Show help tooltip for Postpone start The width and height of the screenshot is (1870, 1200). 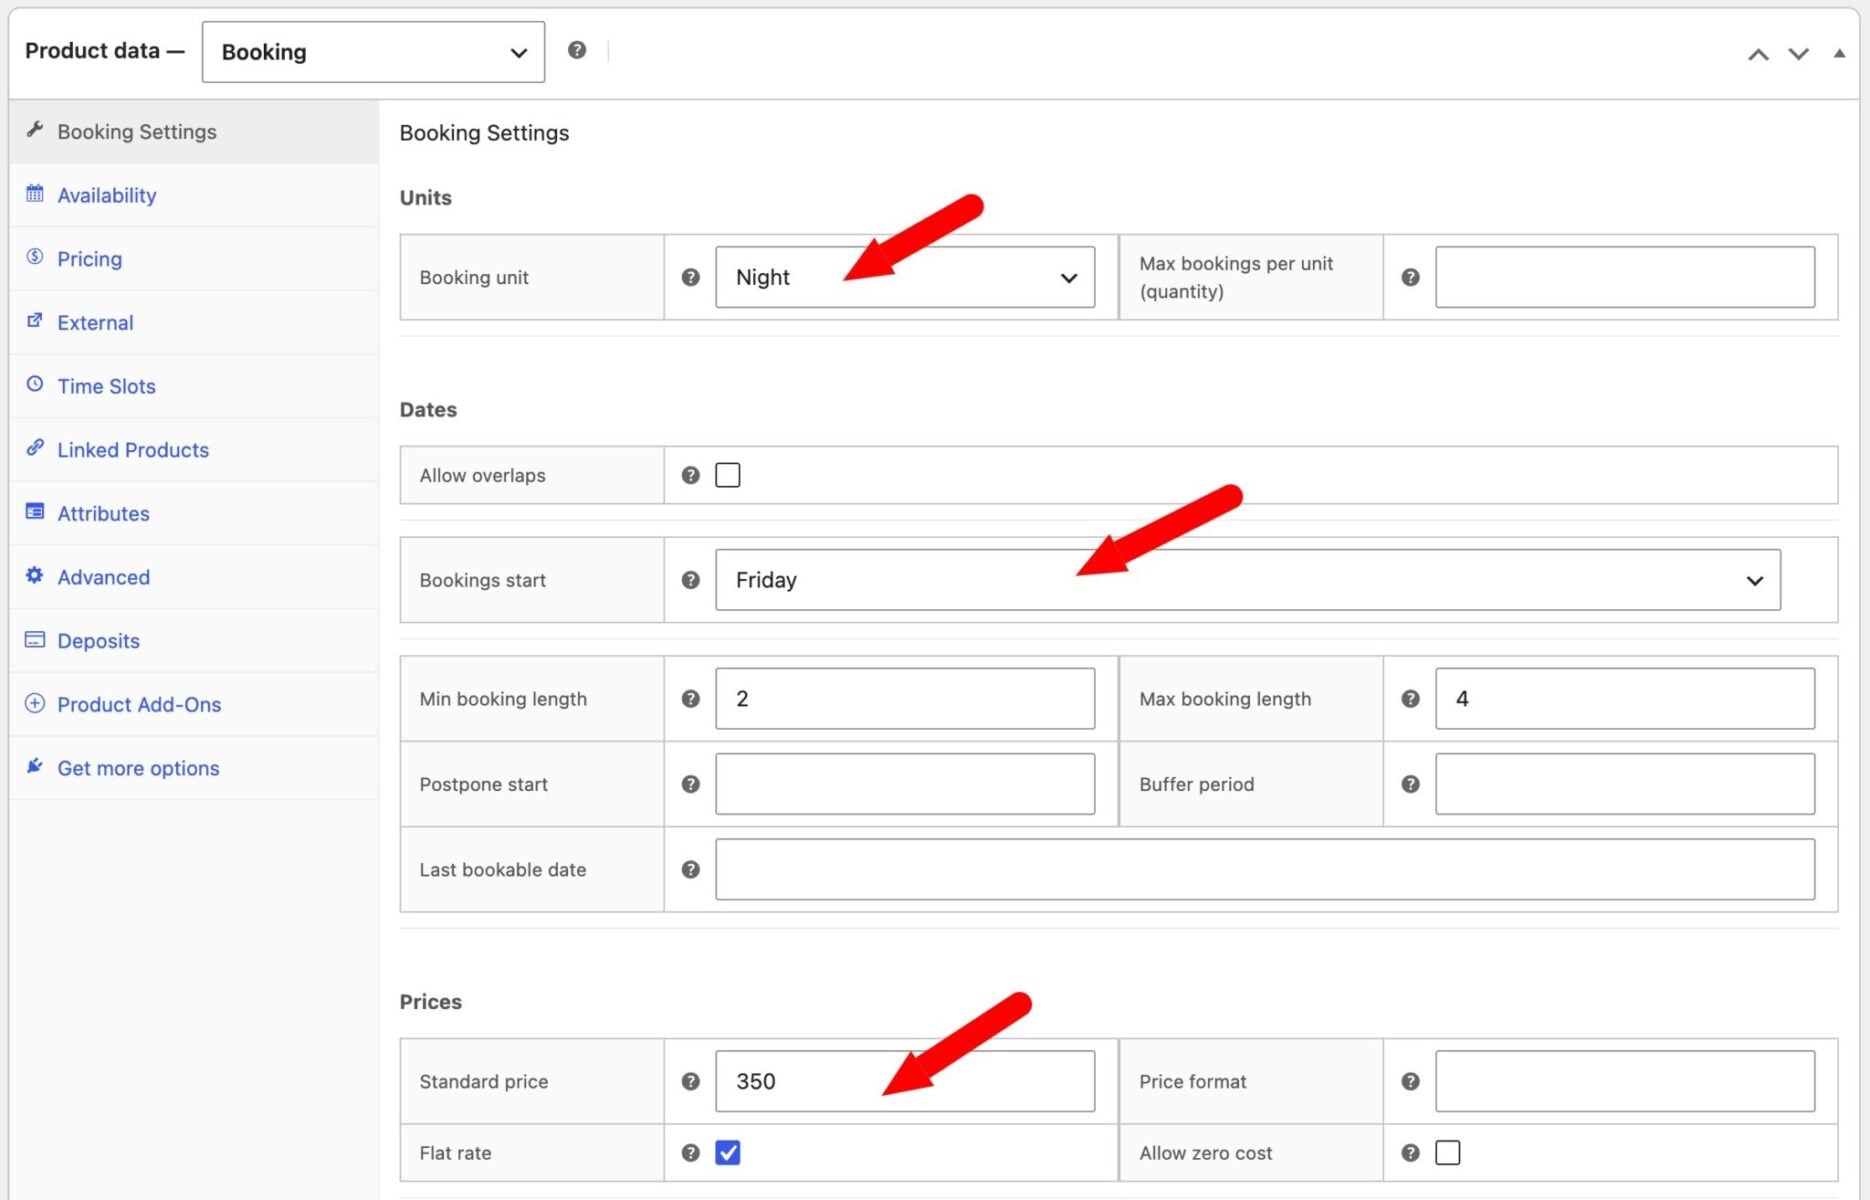690,784
